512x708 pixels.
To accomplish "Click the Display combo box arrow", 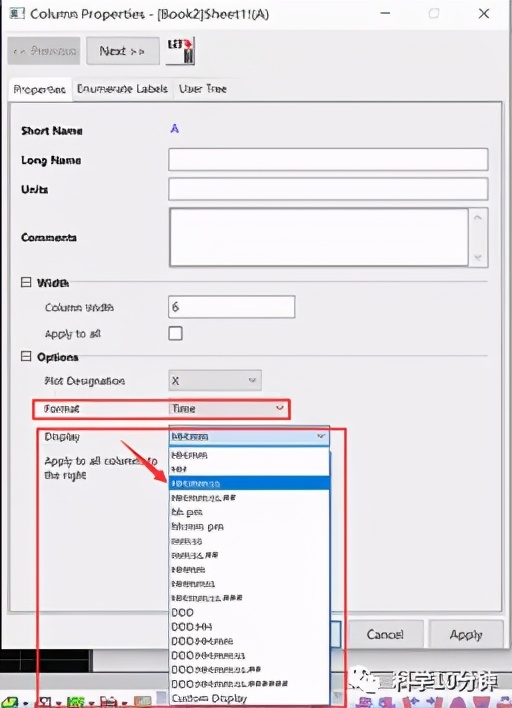I will (x=321, y=437).
